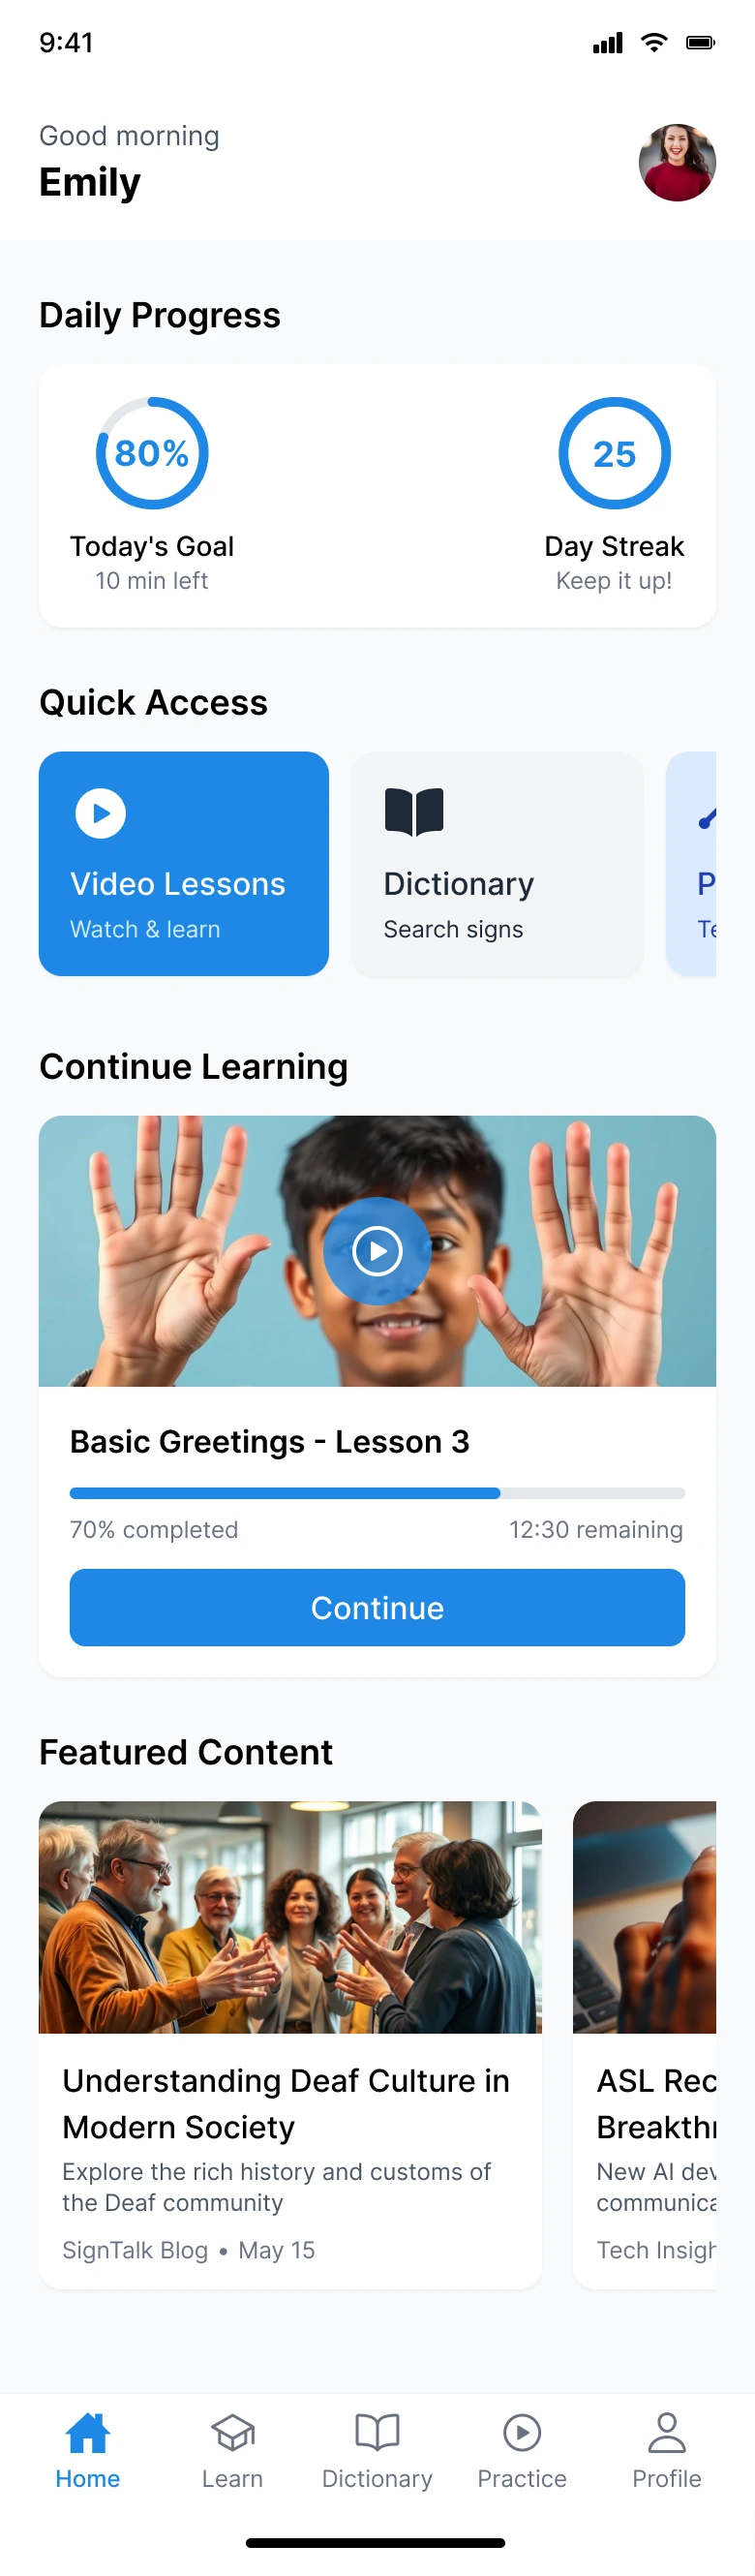Switch to the Learn tab
This screenshot has height=2576, width=755.
pos(232,2450)
